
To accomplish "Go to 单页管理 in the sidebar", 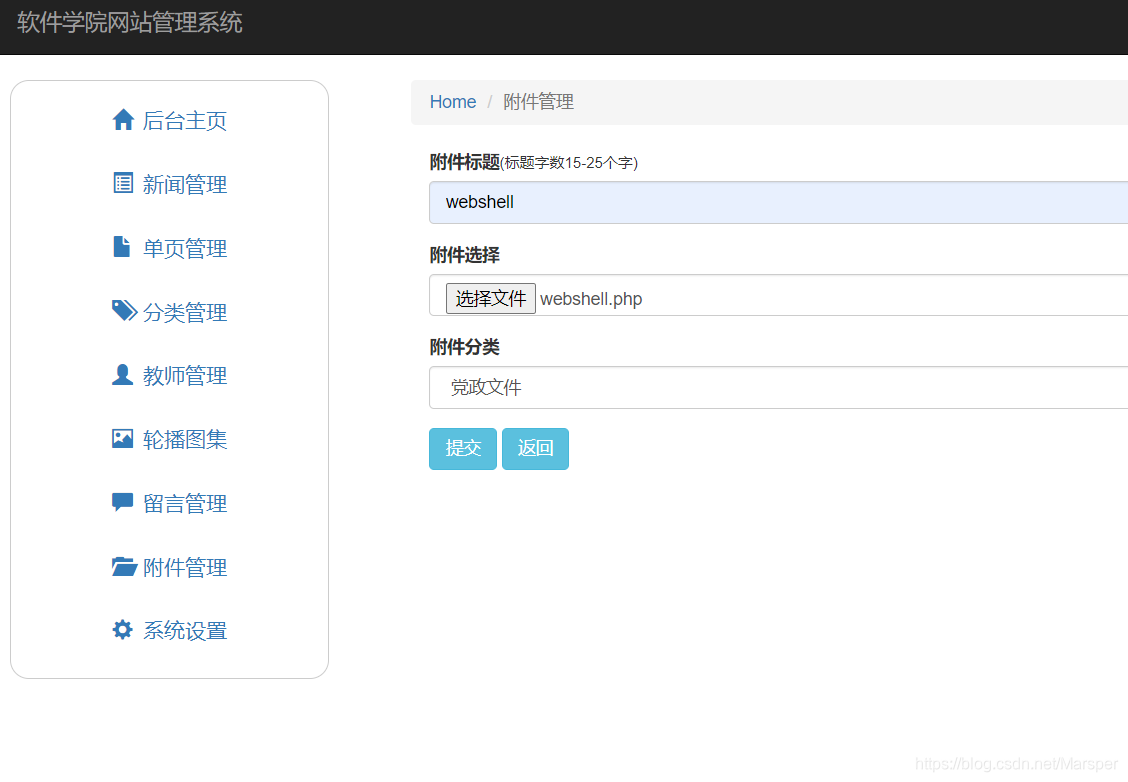I will pyautogui.click(x=184, y=249).
